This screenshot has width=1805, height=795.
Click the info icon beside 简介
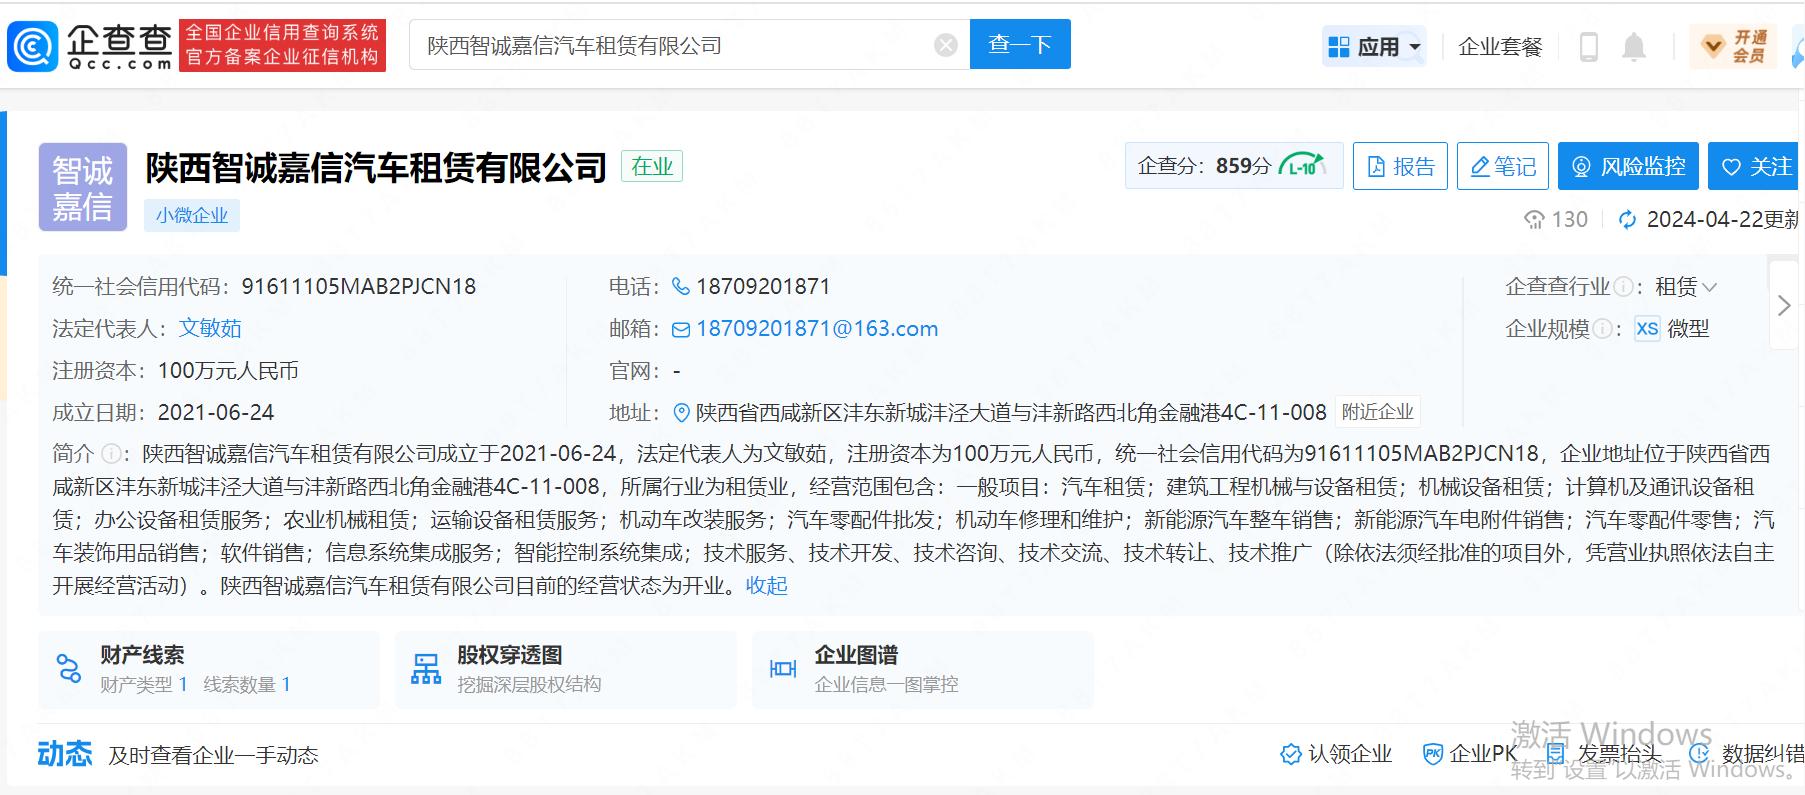pyautogui.click(x=111, y=454)
